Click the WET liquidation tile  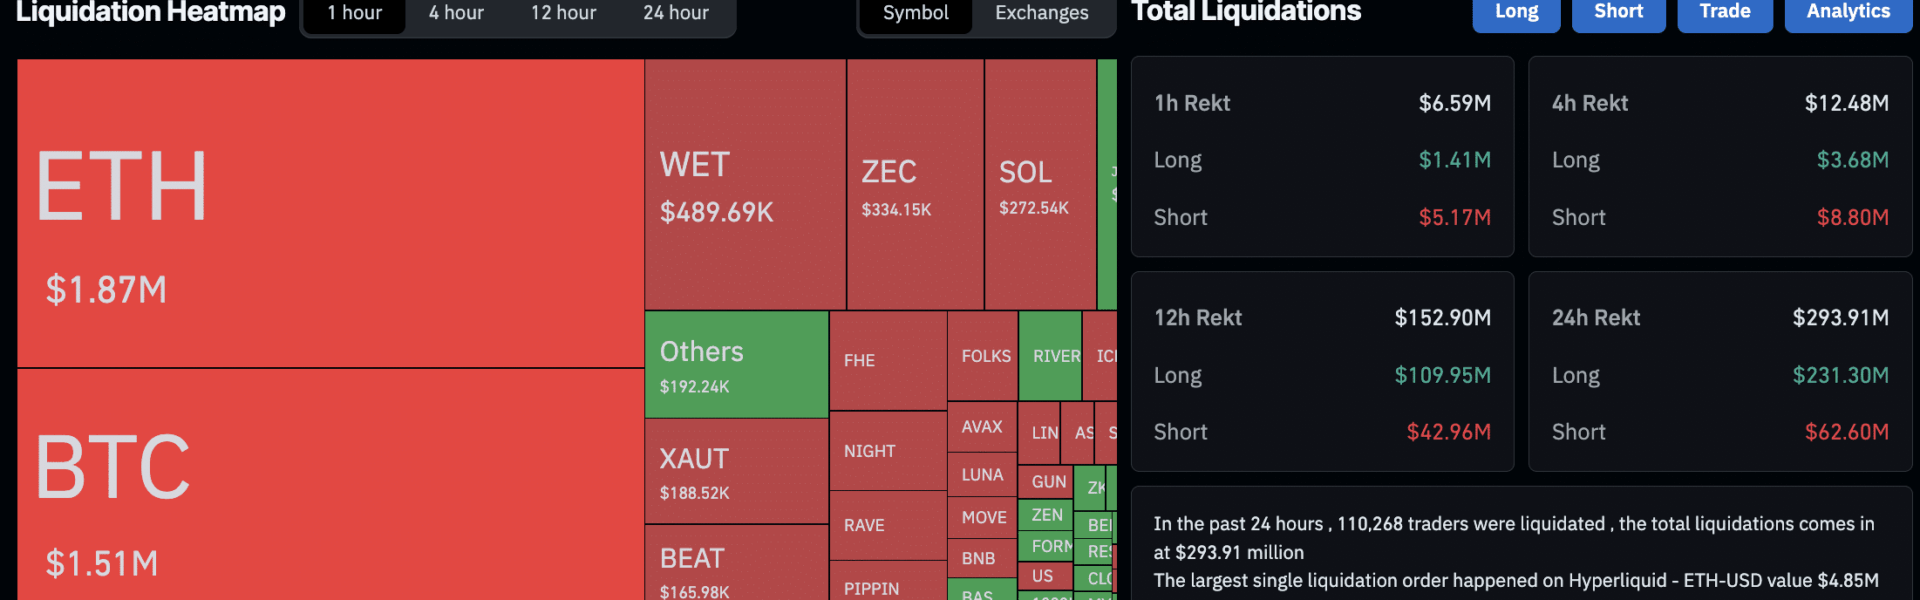[x=745, y=185]
